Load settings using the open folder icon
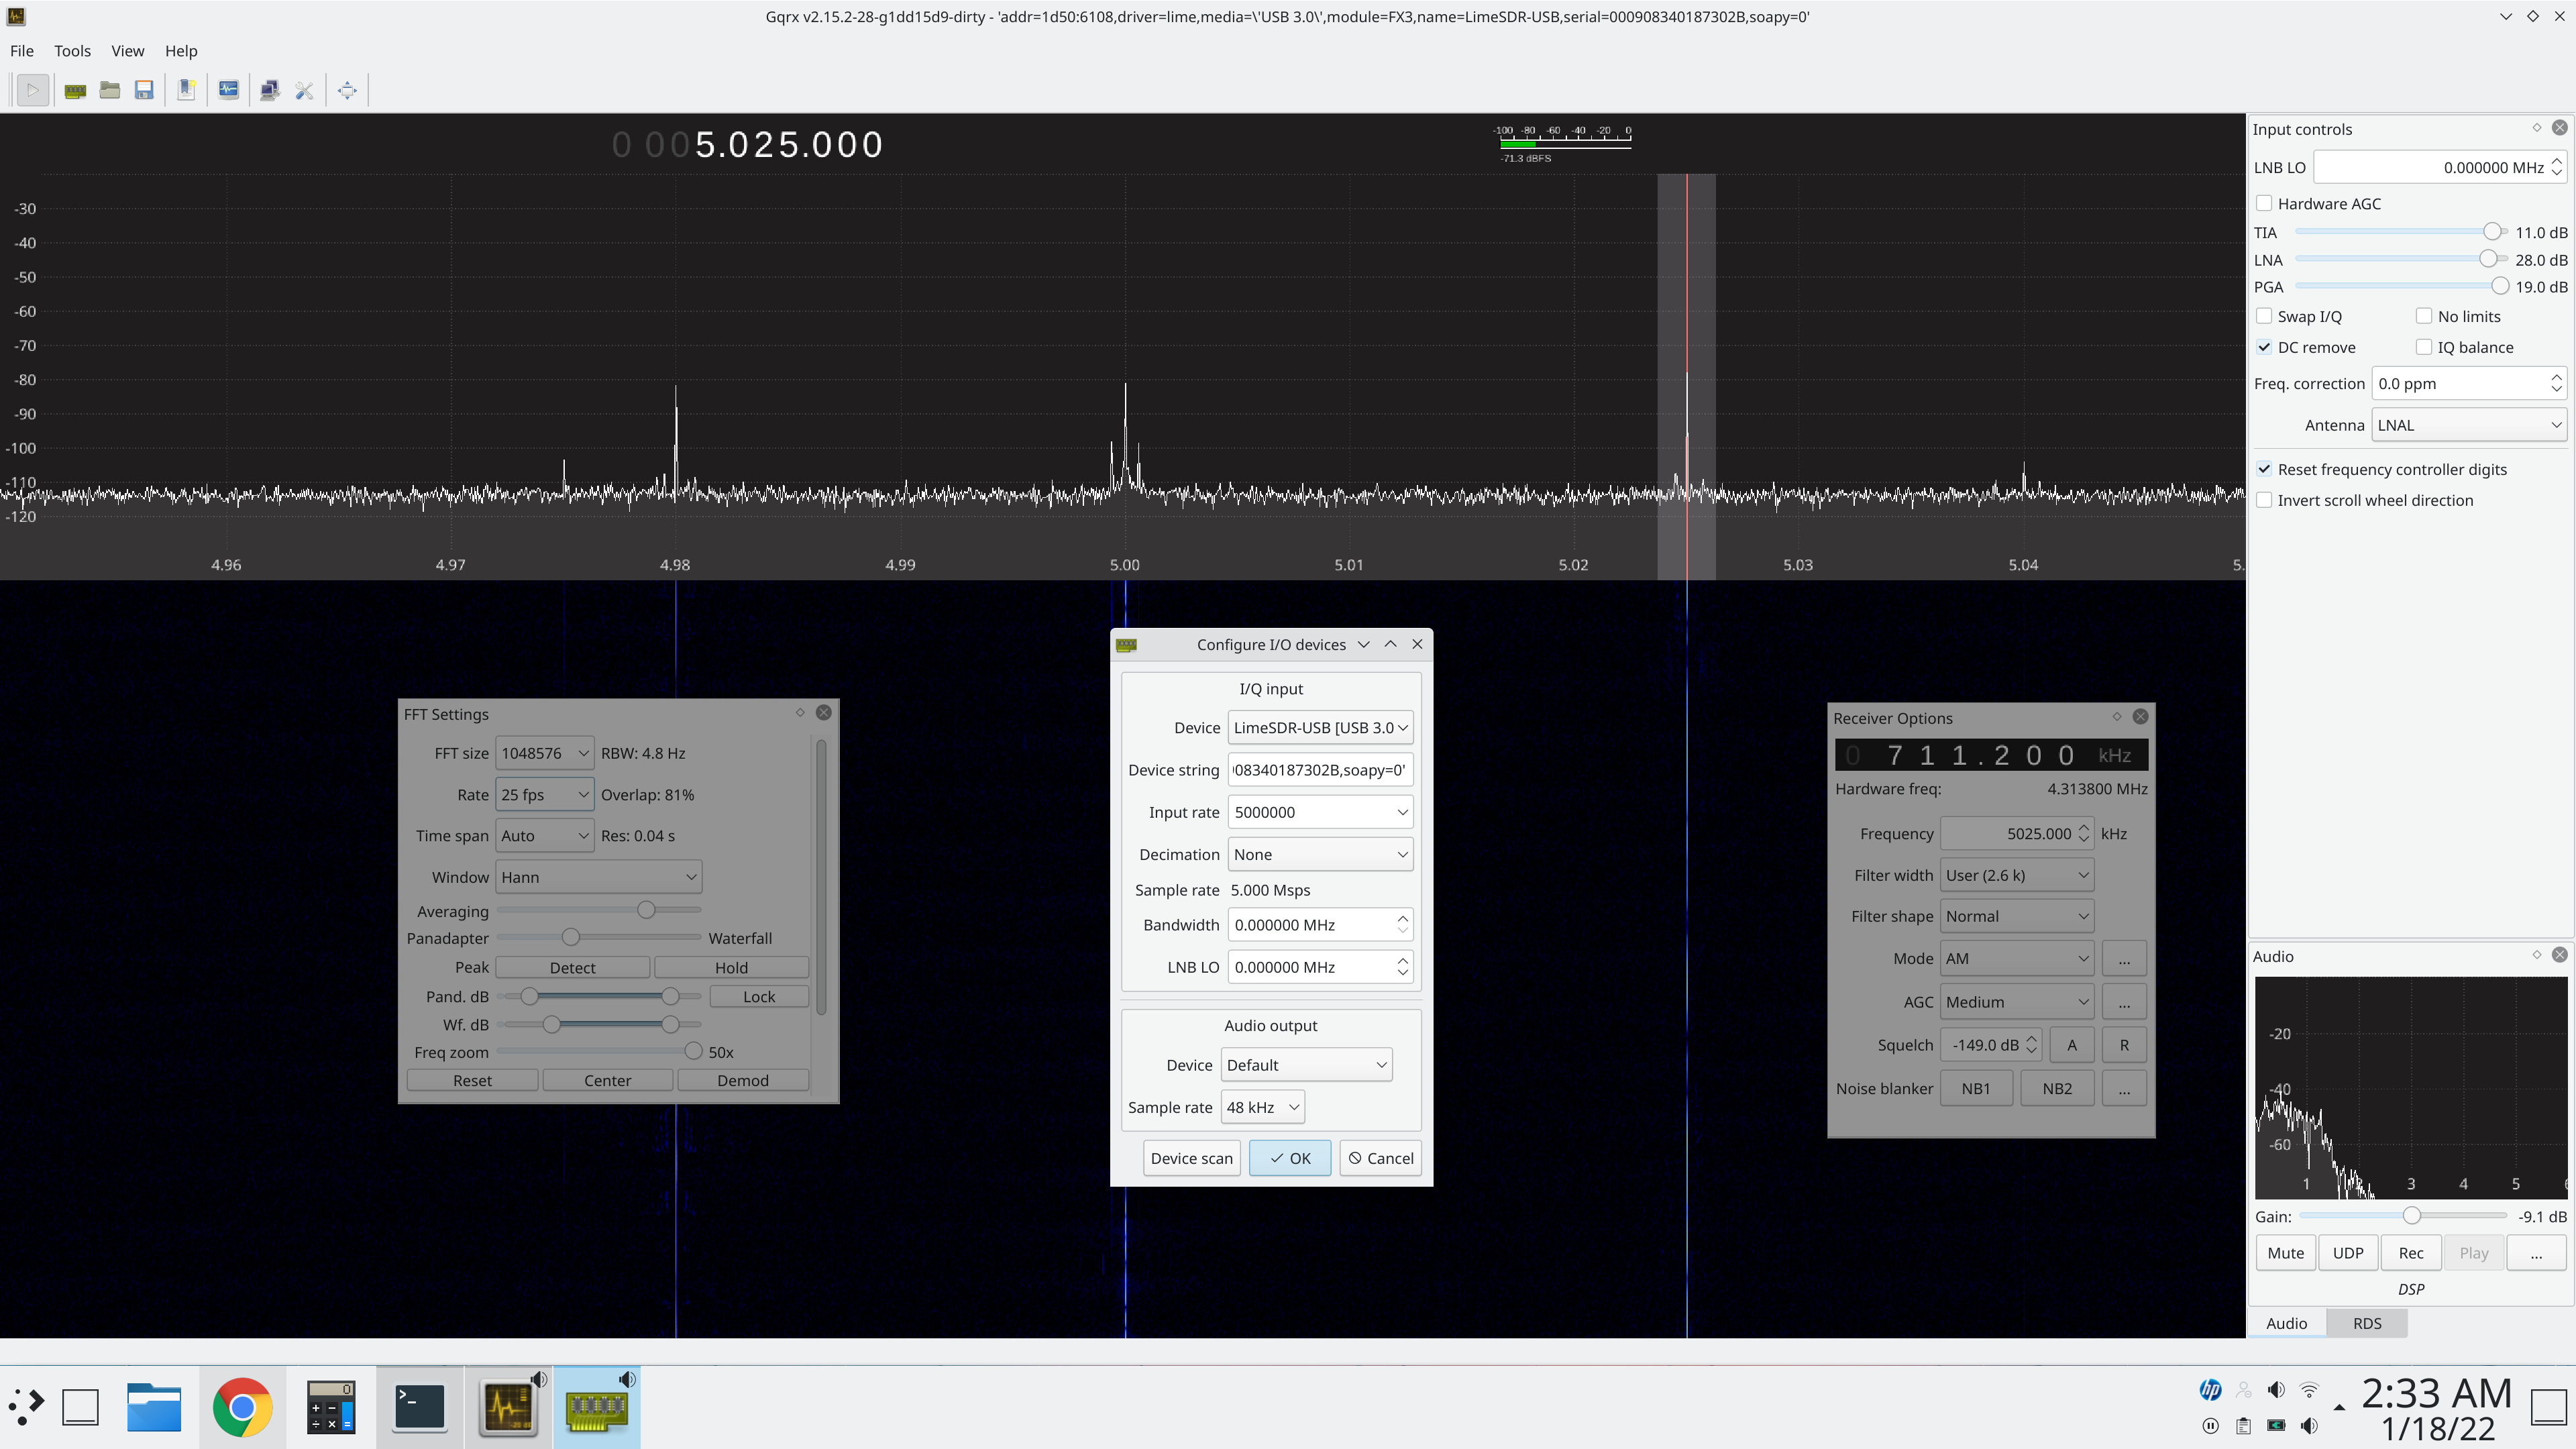The image size is (2576, 1449). [x=110, y=90]
